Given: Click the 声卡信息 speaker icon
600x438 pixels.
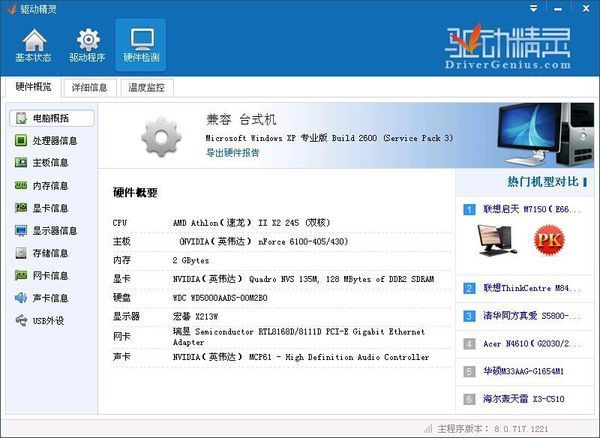Looking at the screenshot, I should pyautogui.click(x=21, y=298).
